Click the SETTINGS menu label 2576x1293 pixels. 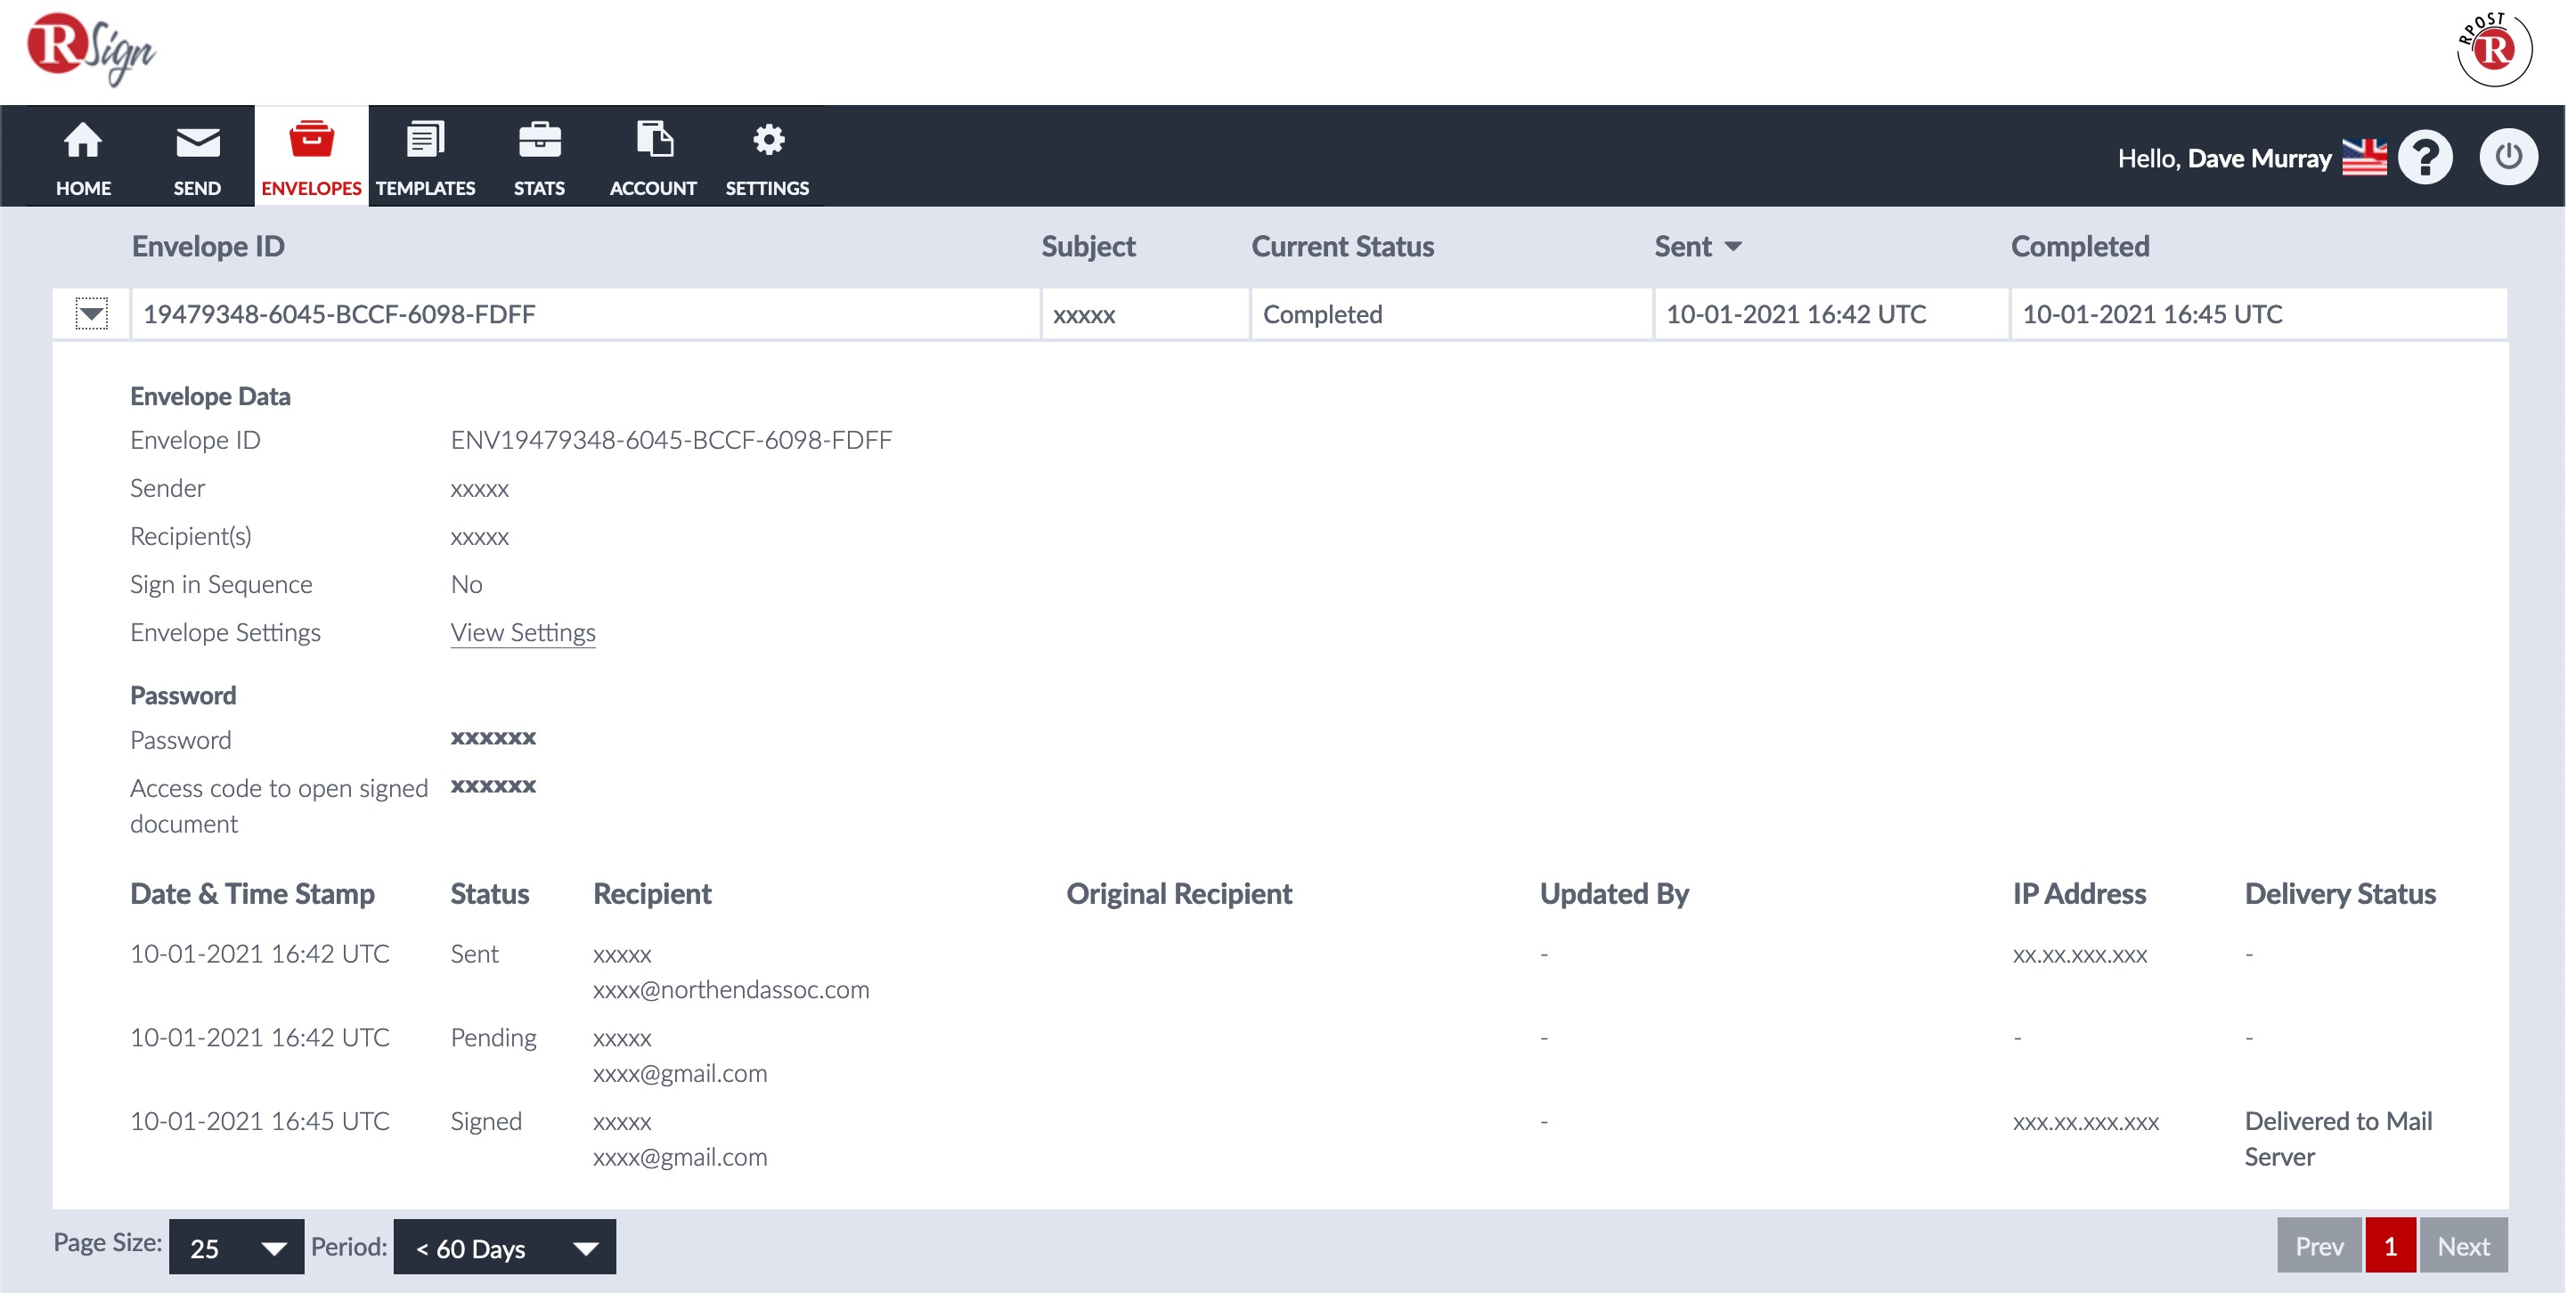(767, 188)
